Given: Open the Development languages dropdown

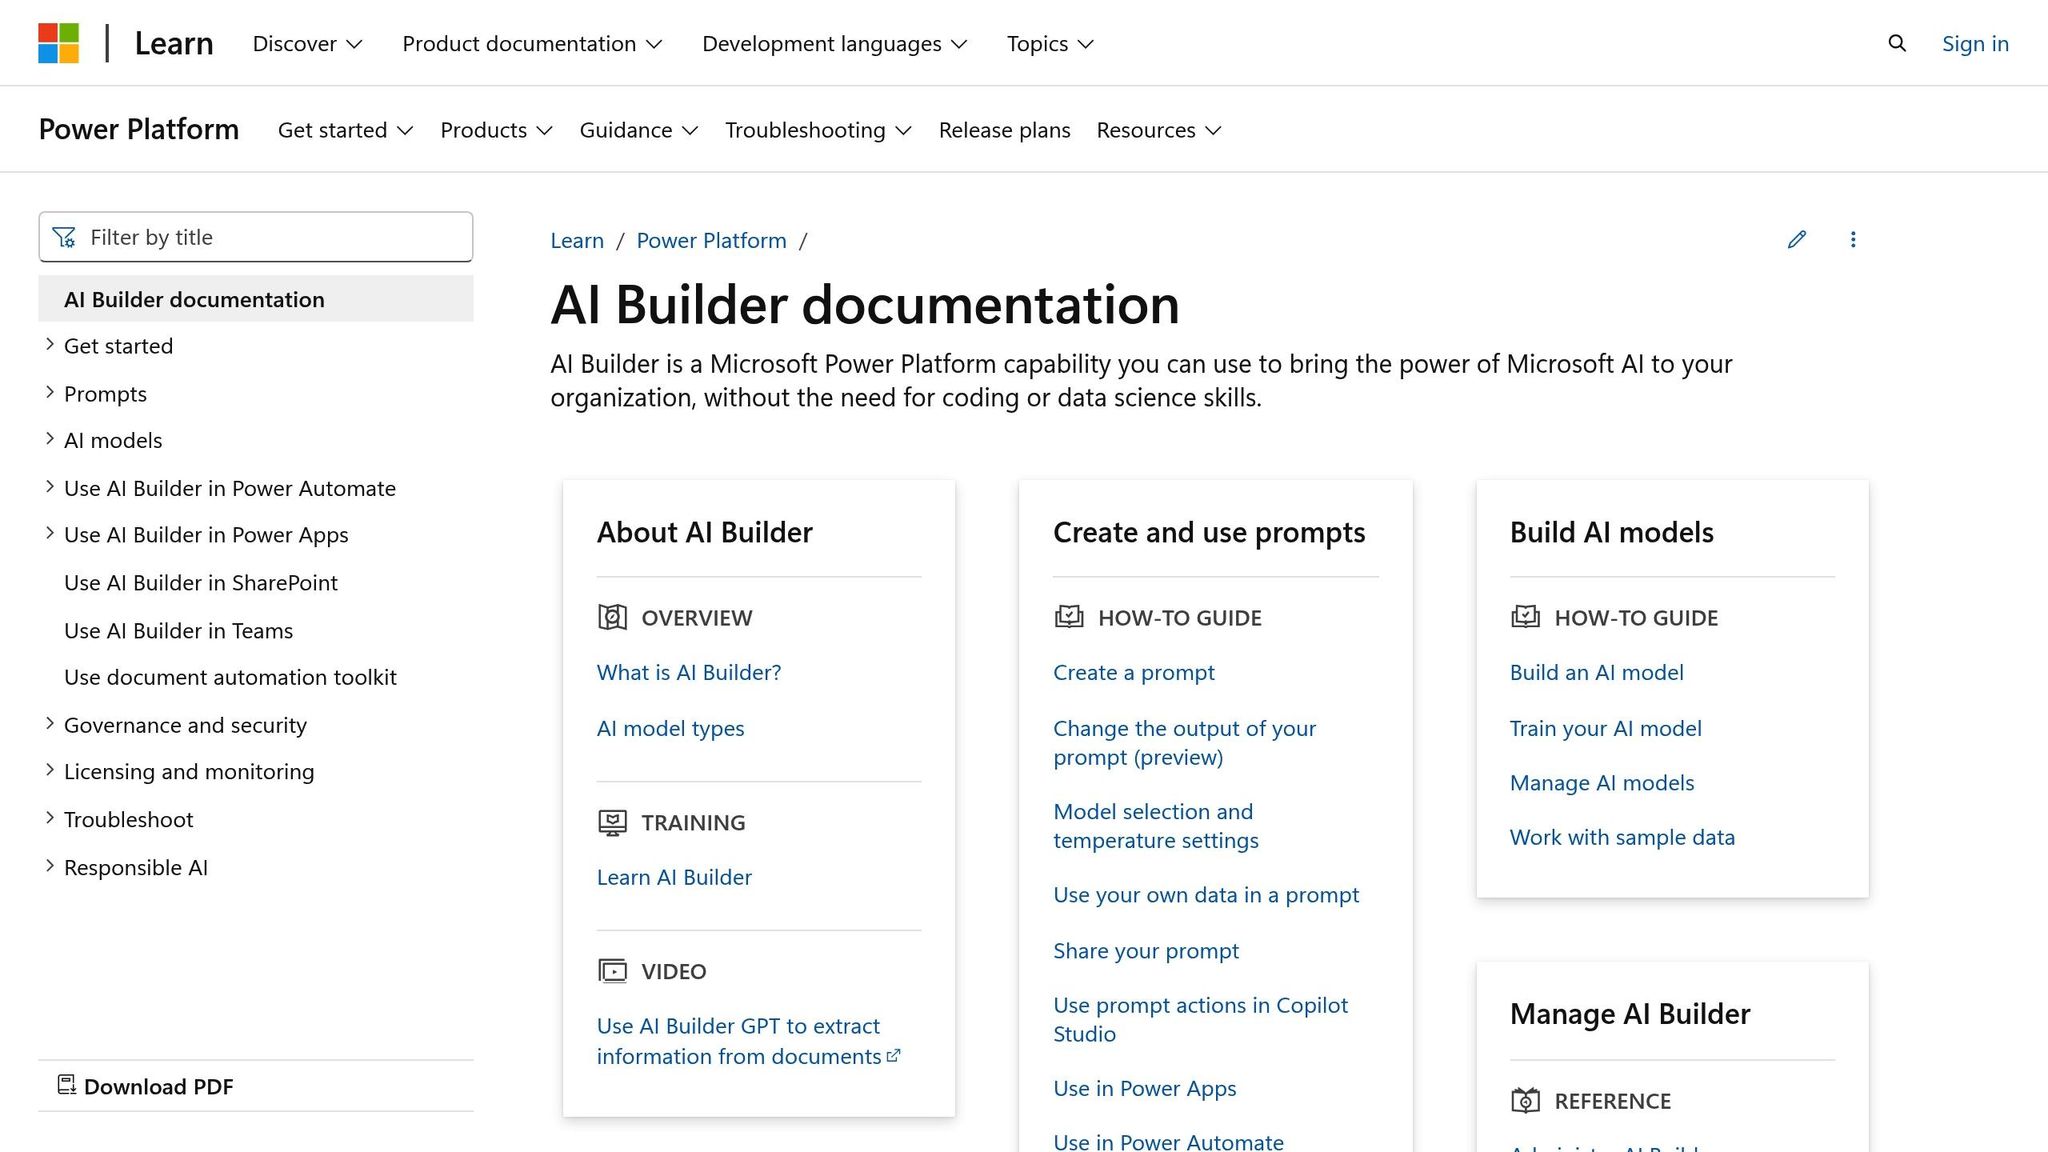Looking at the screenshot, I should [x=834, y=43].
